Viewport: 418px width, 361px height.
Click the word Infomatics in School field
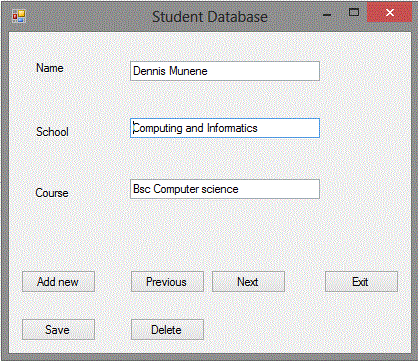(x=232, y=128)
